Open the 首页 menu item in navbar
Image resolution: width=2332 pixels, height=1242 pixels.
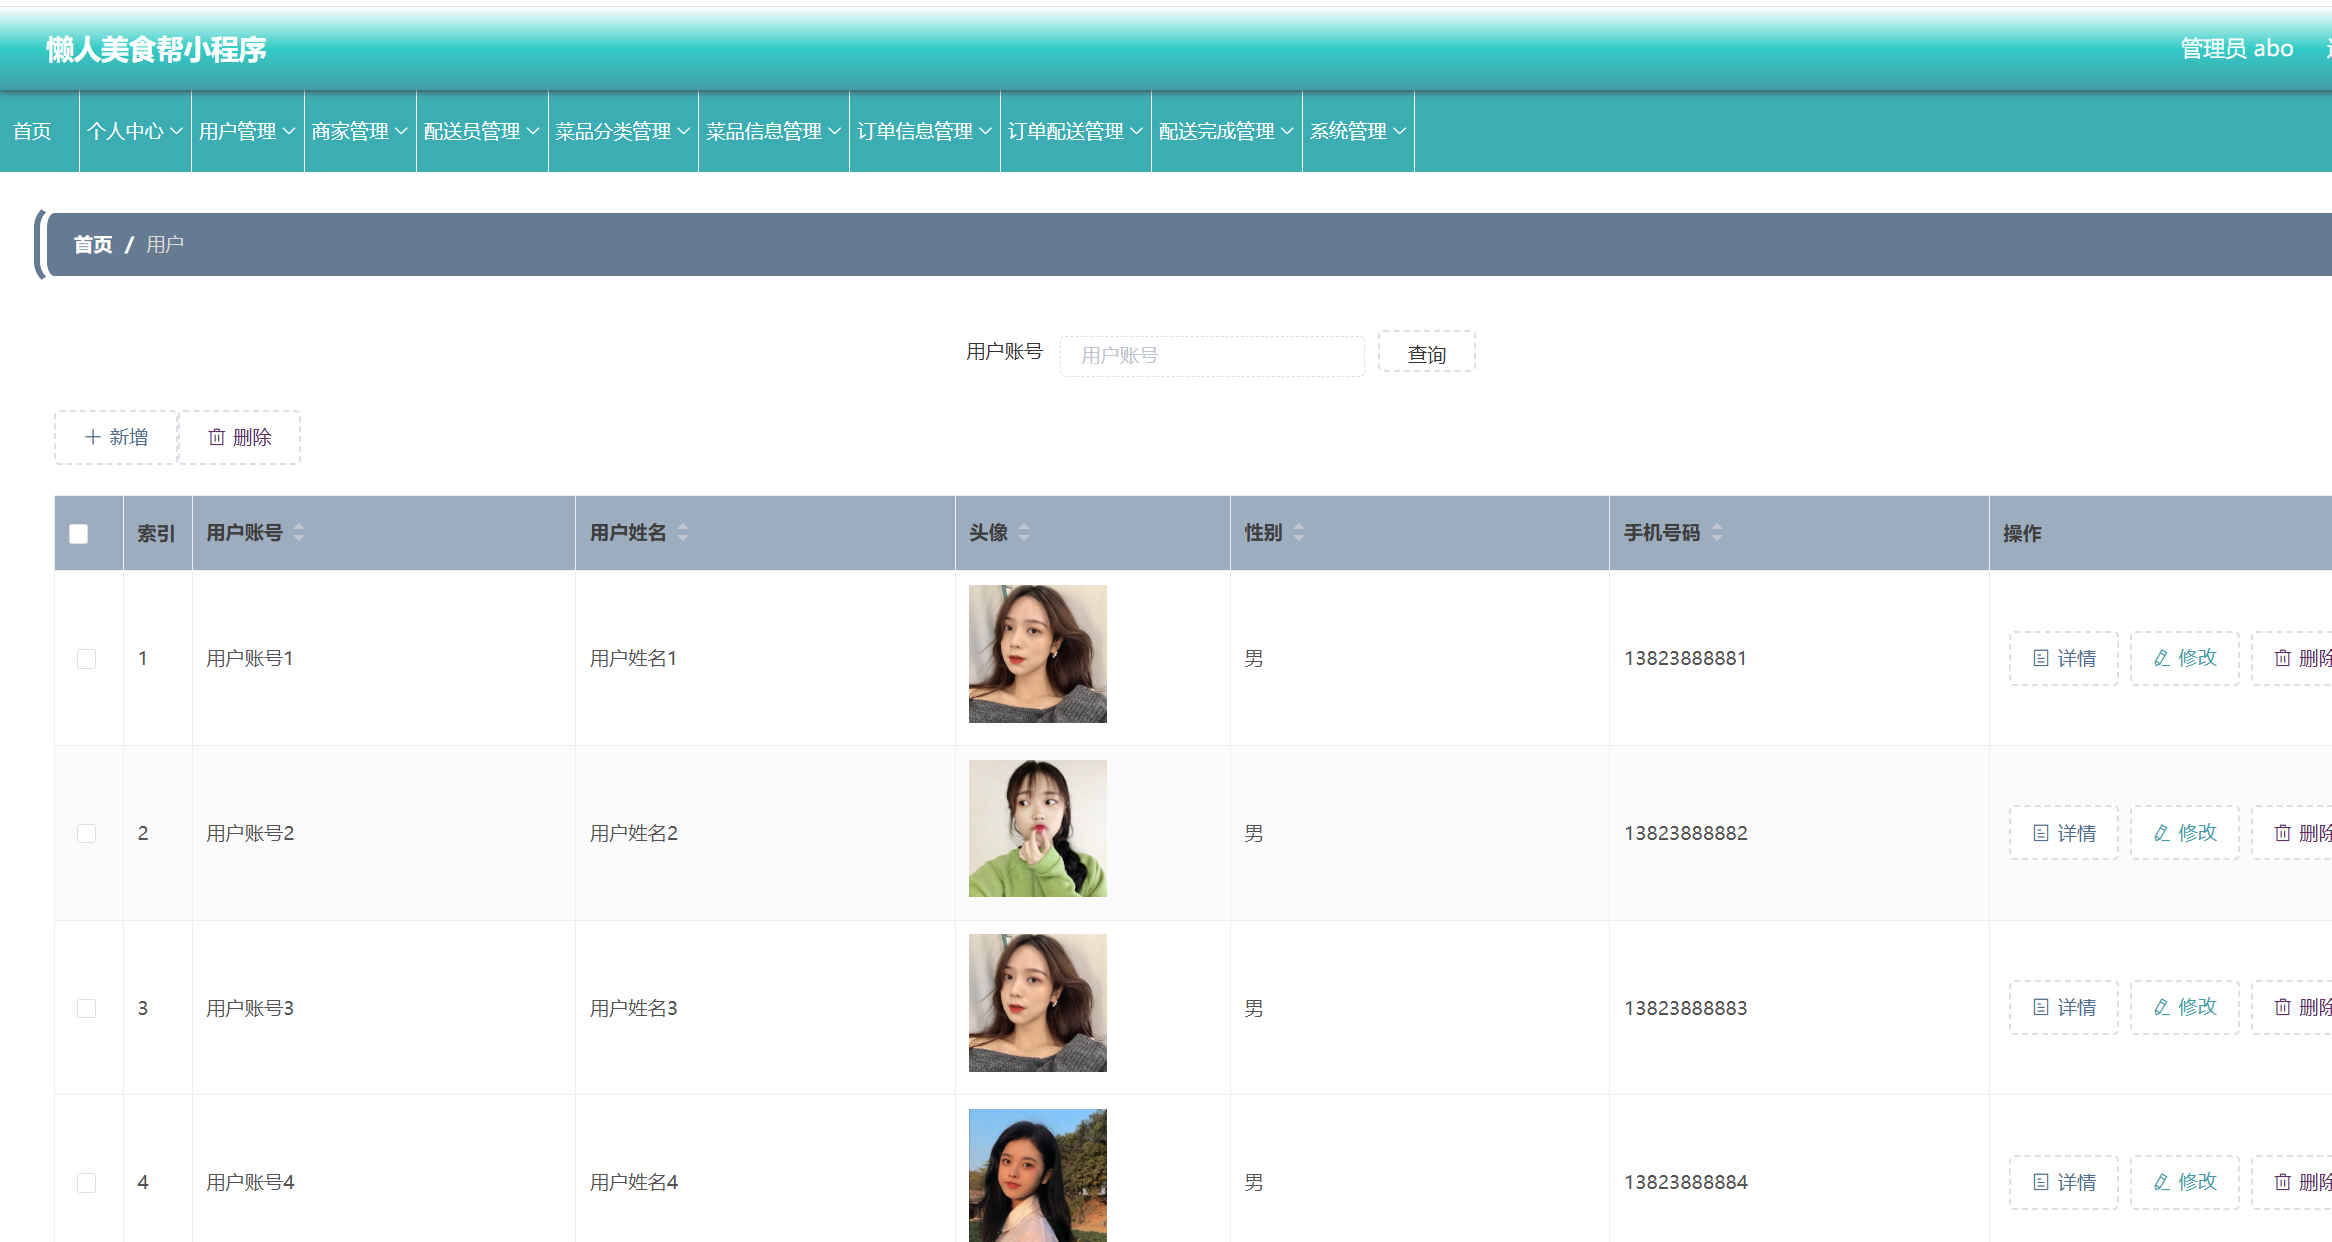tap(32, 131)
